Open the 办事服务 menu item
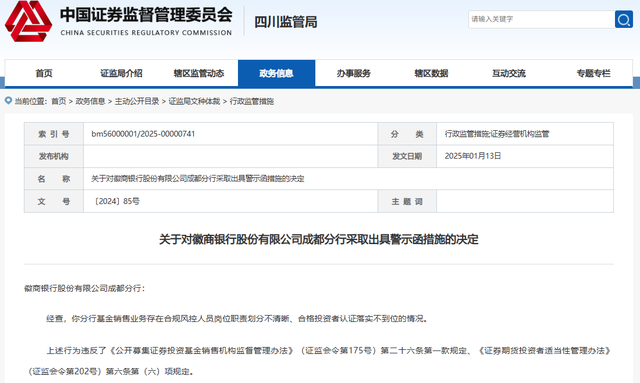Screen dimensions: 640x383 [x=354, y=73]
